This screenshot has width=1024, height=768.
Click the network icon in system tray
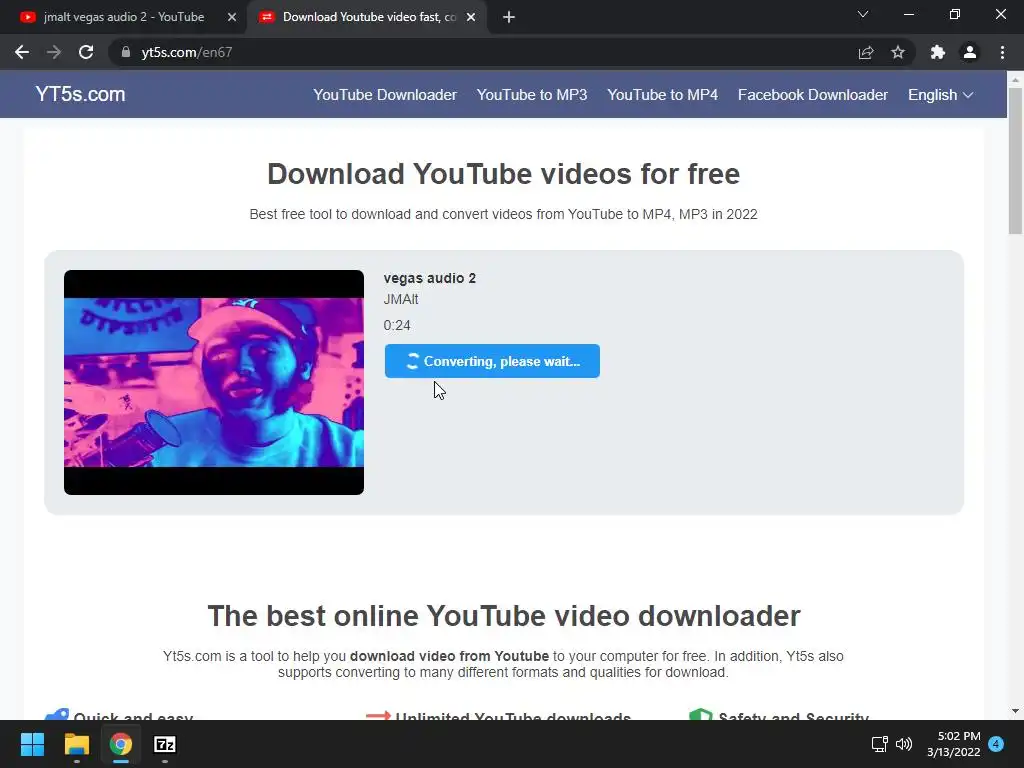click(879, 744)
